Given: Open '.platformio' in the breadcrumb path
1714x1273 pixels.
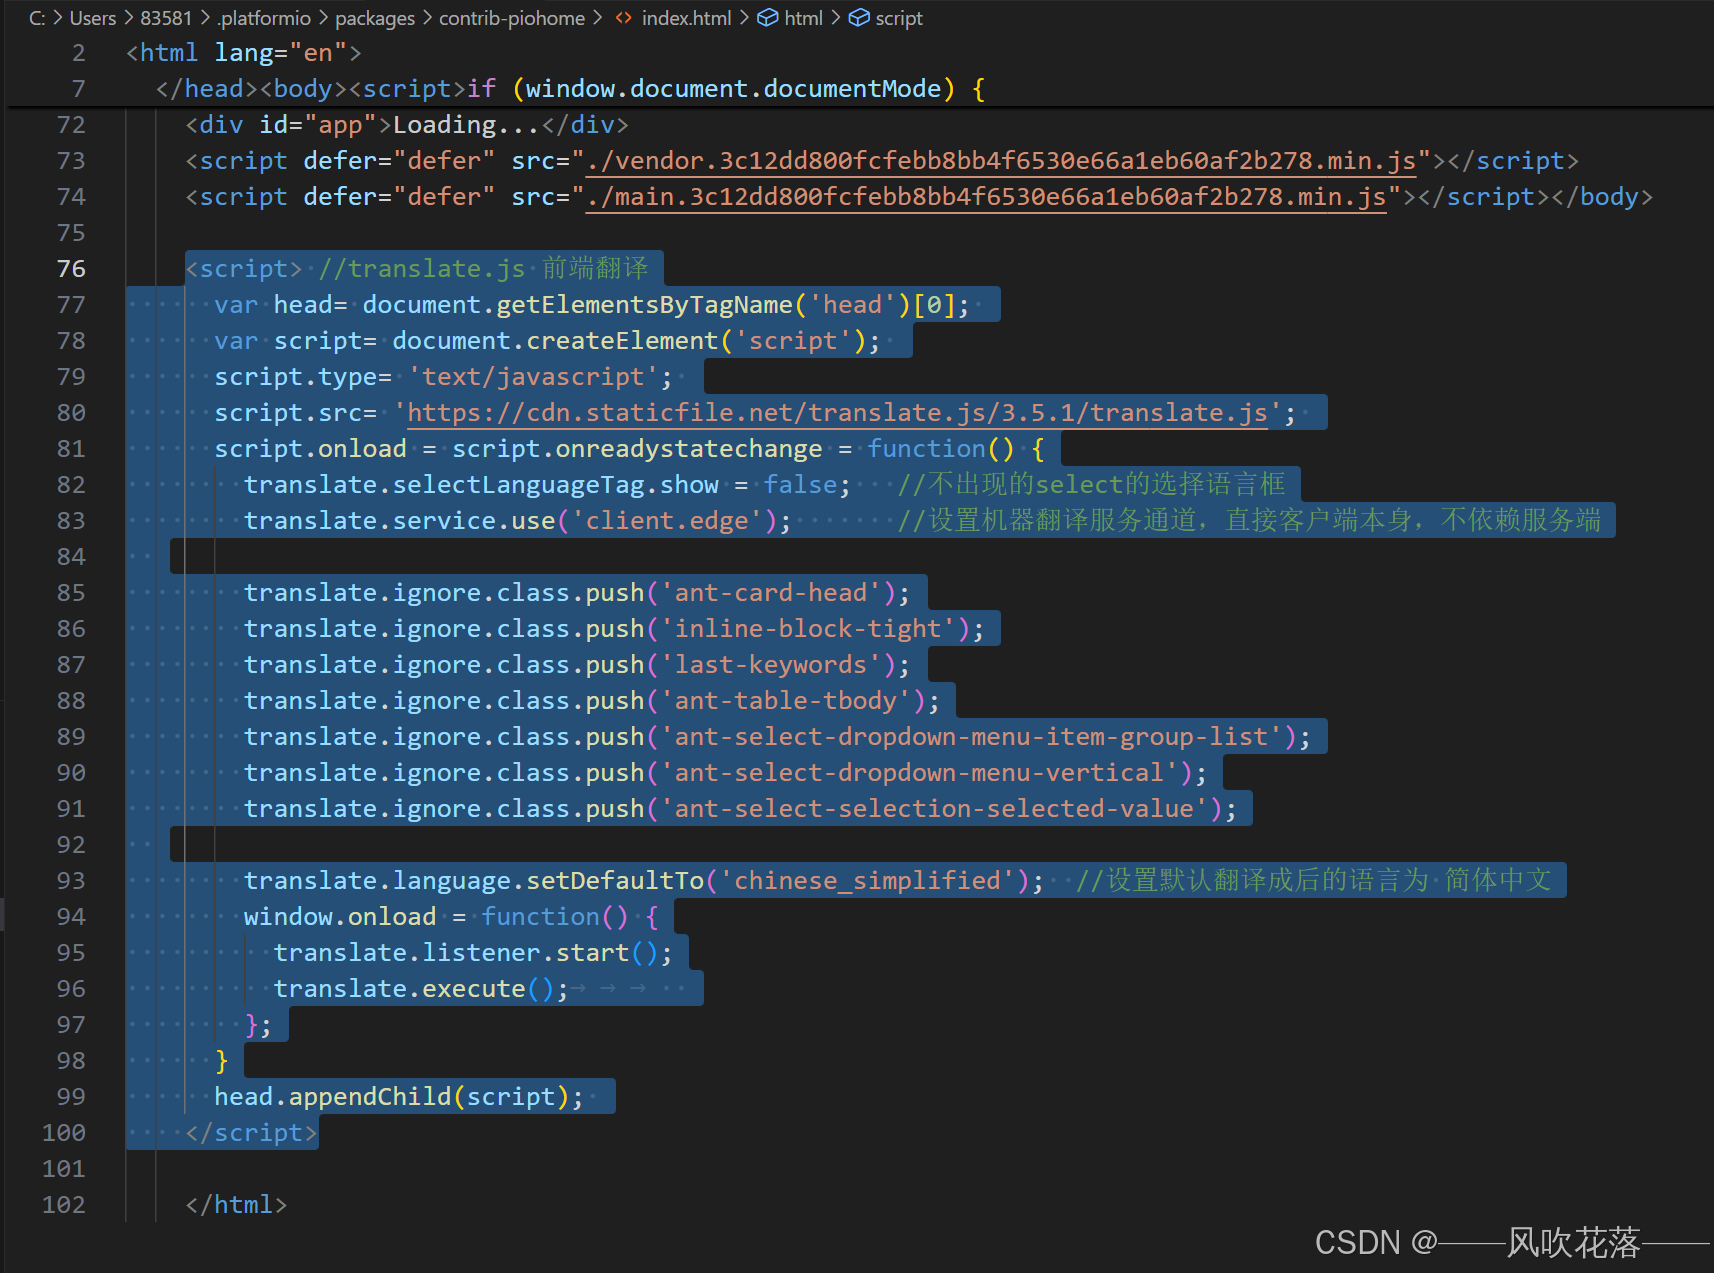Looking at the screenshot, I should coord(265,18).
